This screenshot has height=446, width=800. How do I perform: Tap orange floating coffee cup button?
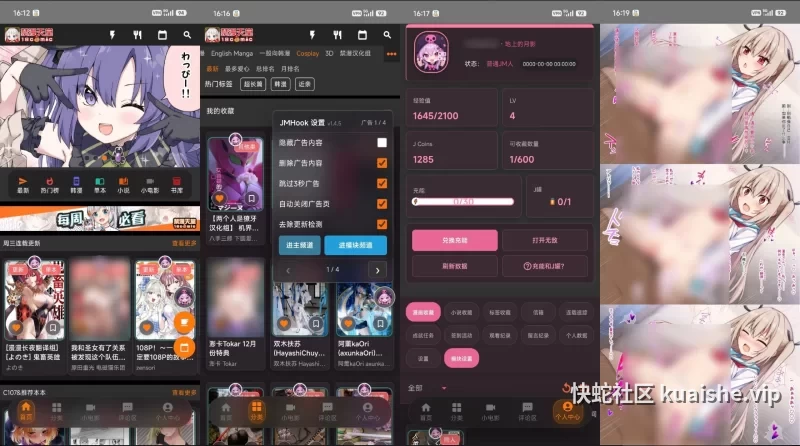point(184,323)
